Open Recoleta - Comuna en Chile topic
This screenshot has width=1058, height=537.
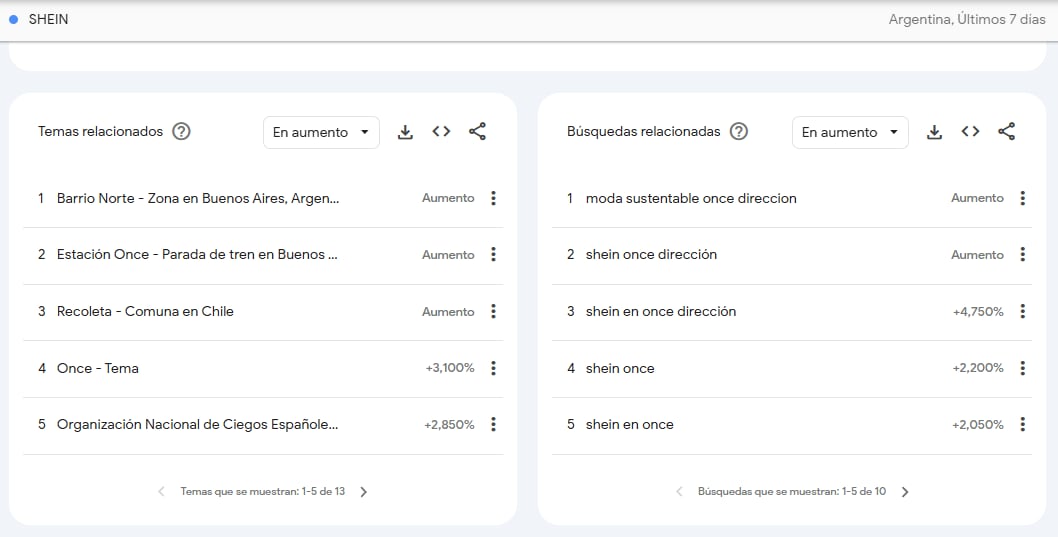145,311
